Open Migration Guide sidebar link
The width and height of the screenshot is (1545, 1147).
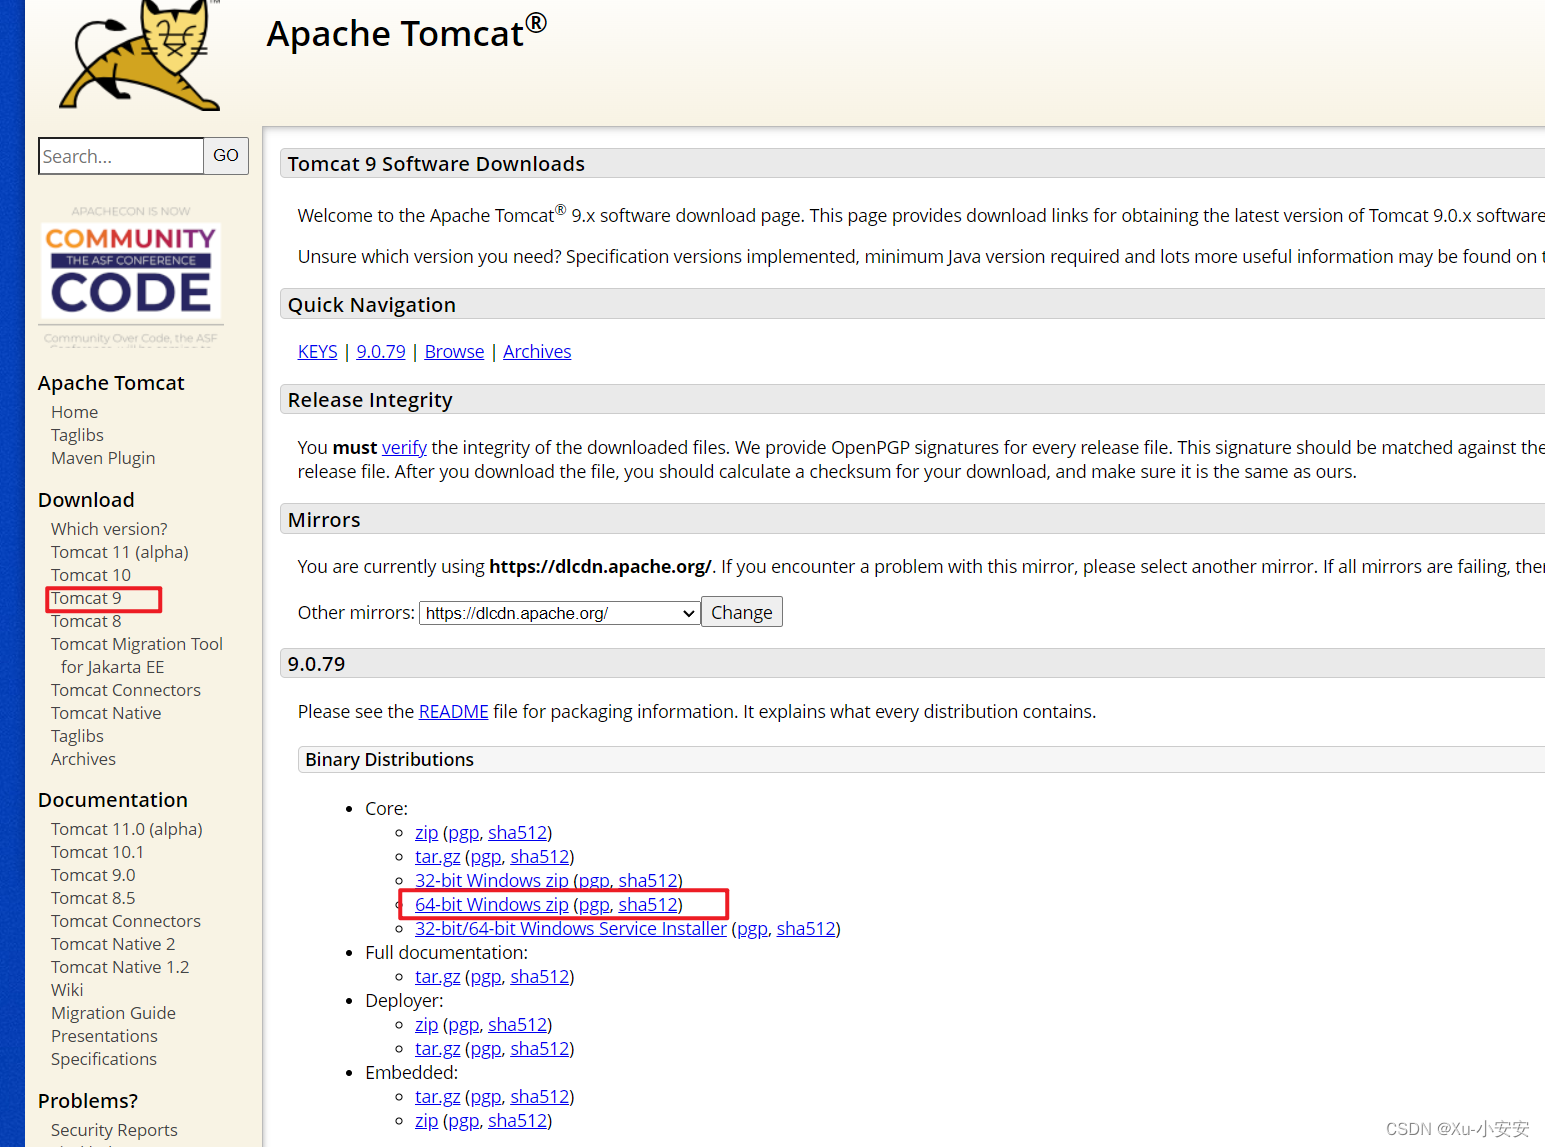(113, 1013)
